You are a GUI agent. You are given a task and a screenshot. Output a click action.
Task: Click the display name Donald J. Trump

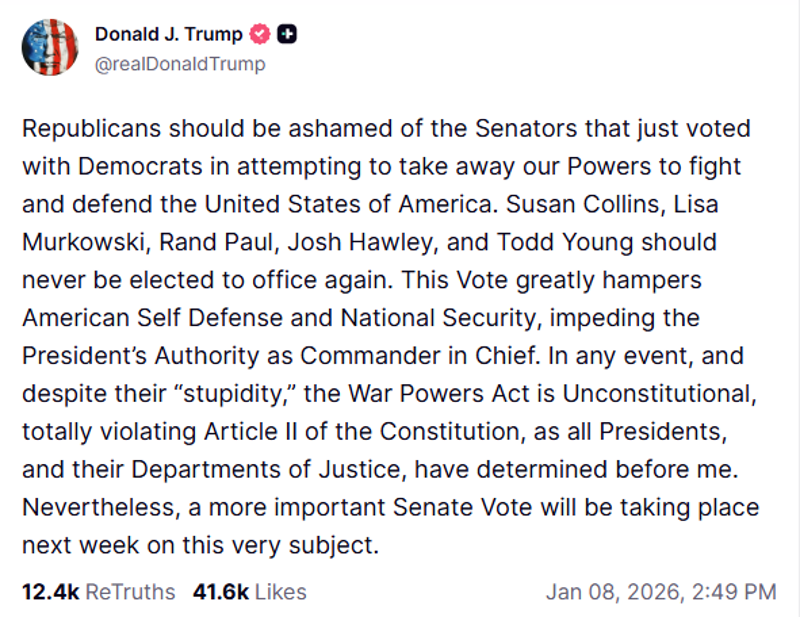coord(166,33)
